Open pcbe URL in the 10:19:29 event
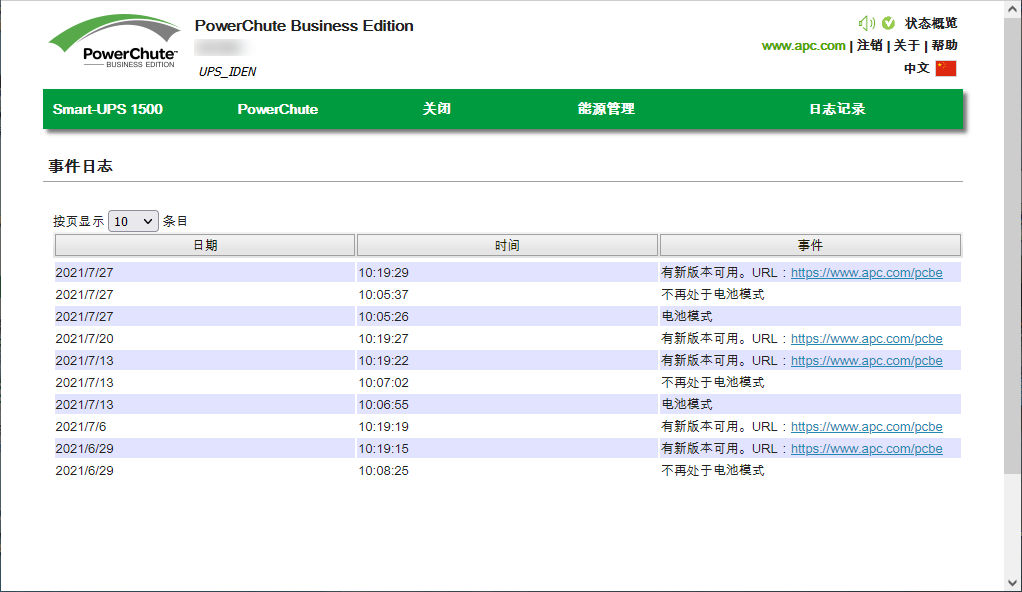 [866, 272]
